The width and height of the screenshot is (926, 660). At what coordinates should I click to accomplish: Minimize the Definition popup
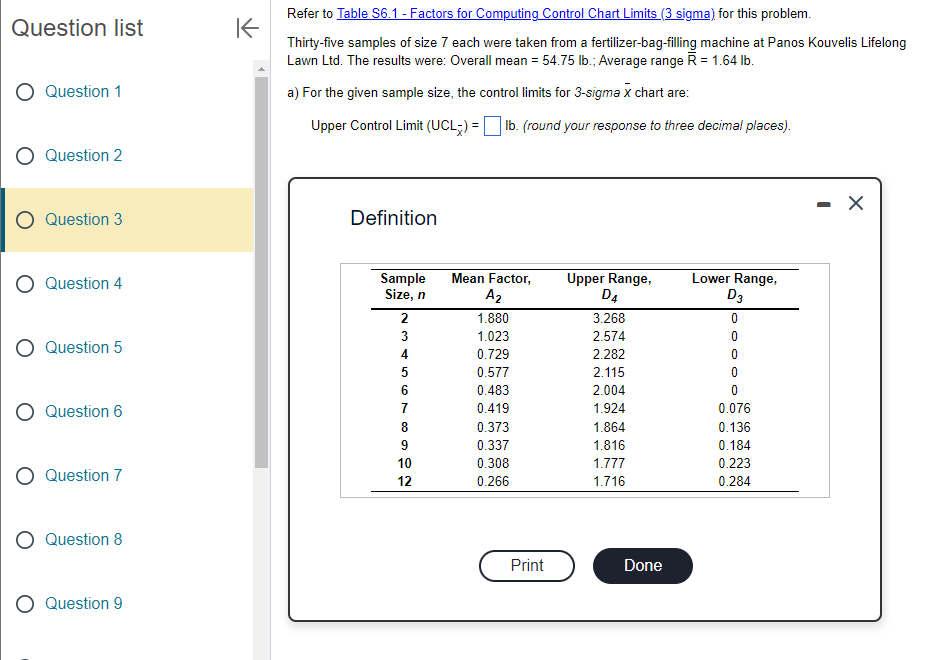[x=822, y=203]
